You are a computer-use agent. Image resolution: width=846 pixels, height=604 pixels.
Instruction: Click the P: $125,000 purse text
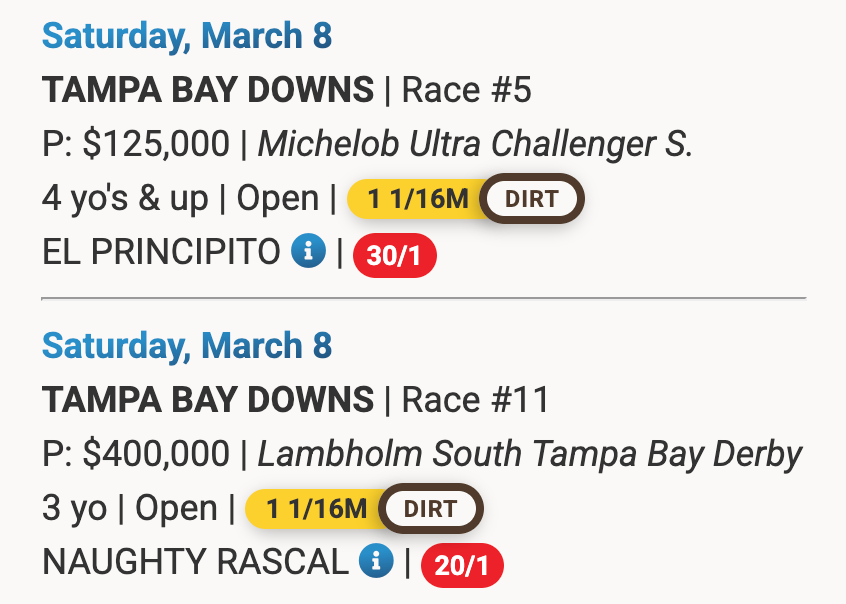[136, 145]
